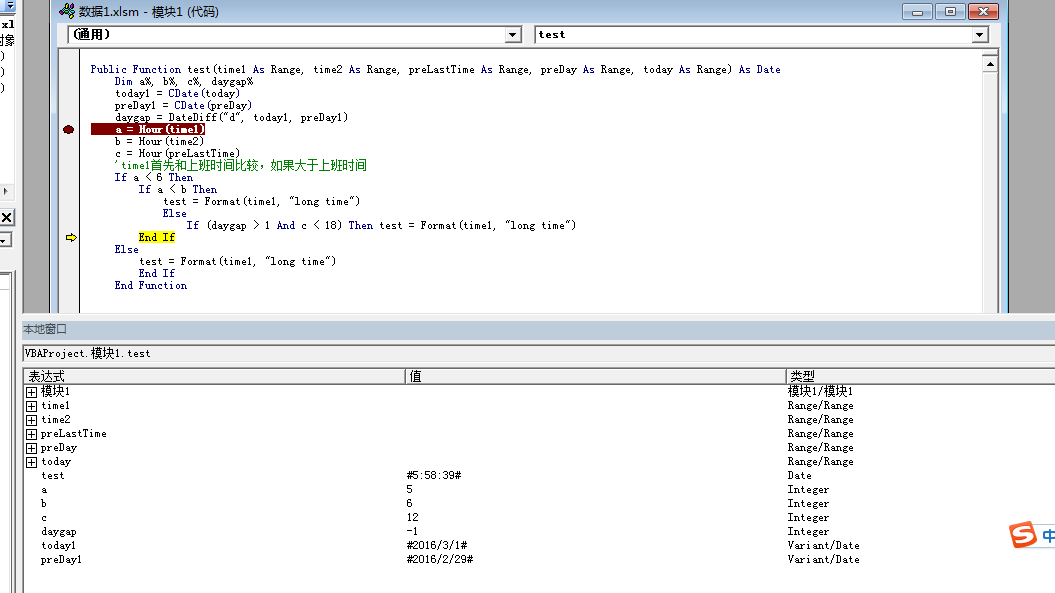Close the left panel with X button

coord(6,217)
